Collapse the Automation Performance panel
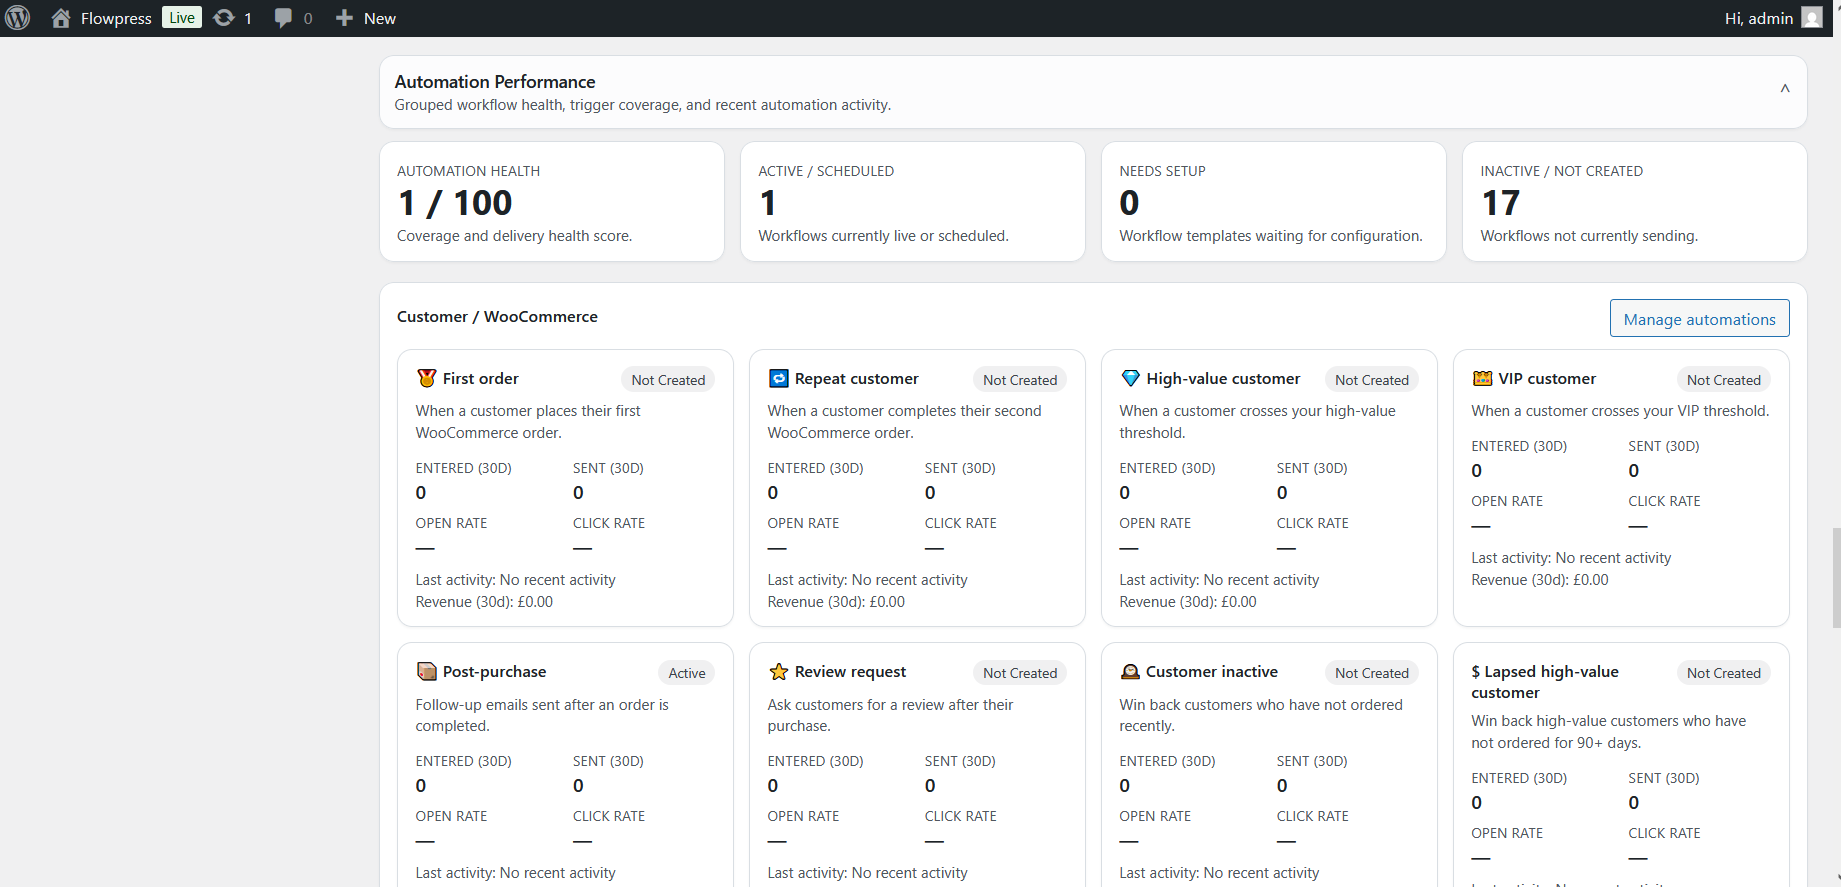Screen dimensions: 1841x887 pyautogui.click(x=1784, y=89)
